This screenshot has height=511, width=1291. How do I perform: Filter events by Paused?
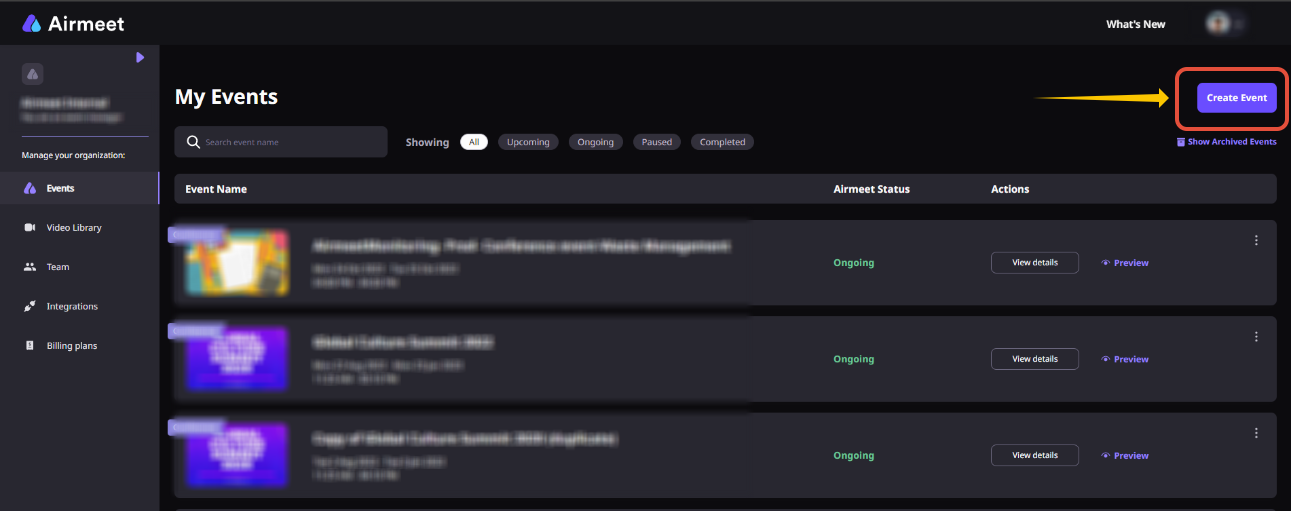(657, 142)
